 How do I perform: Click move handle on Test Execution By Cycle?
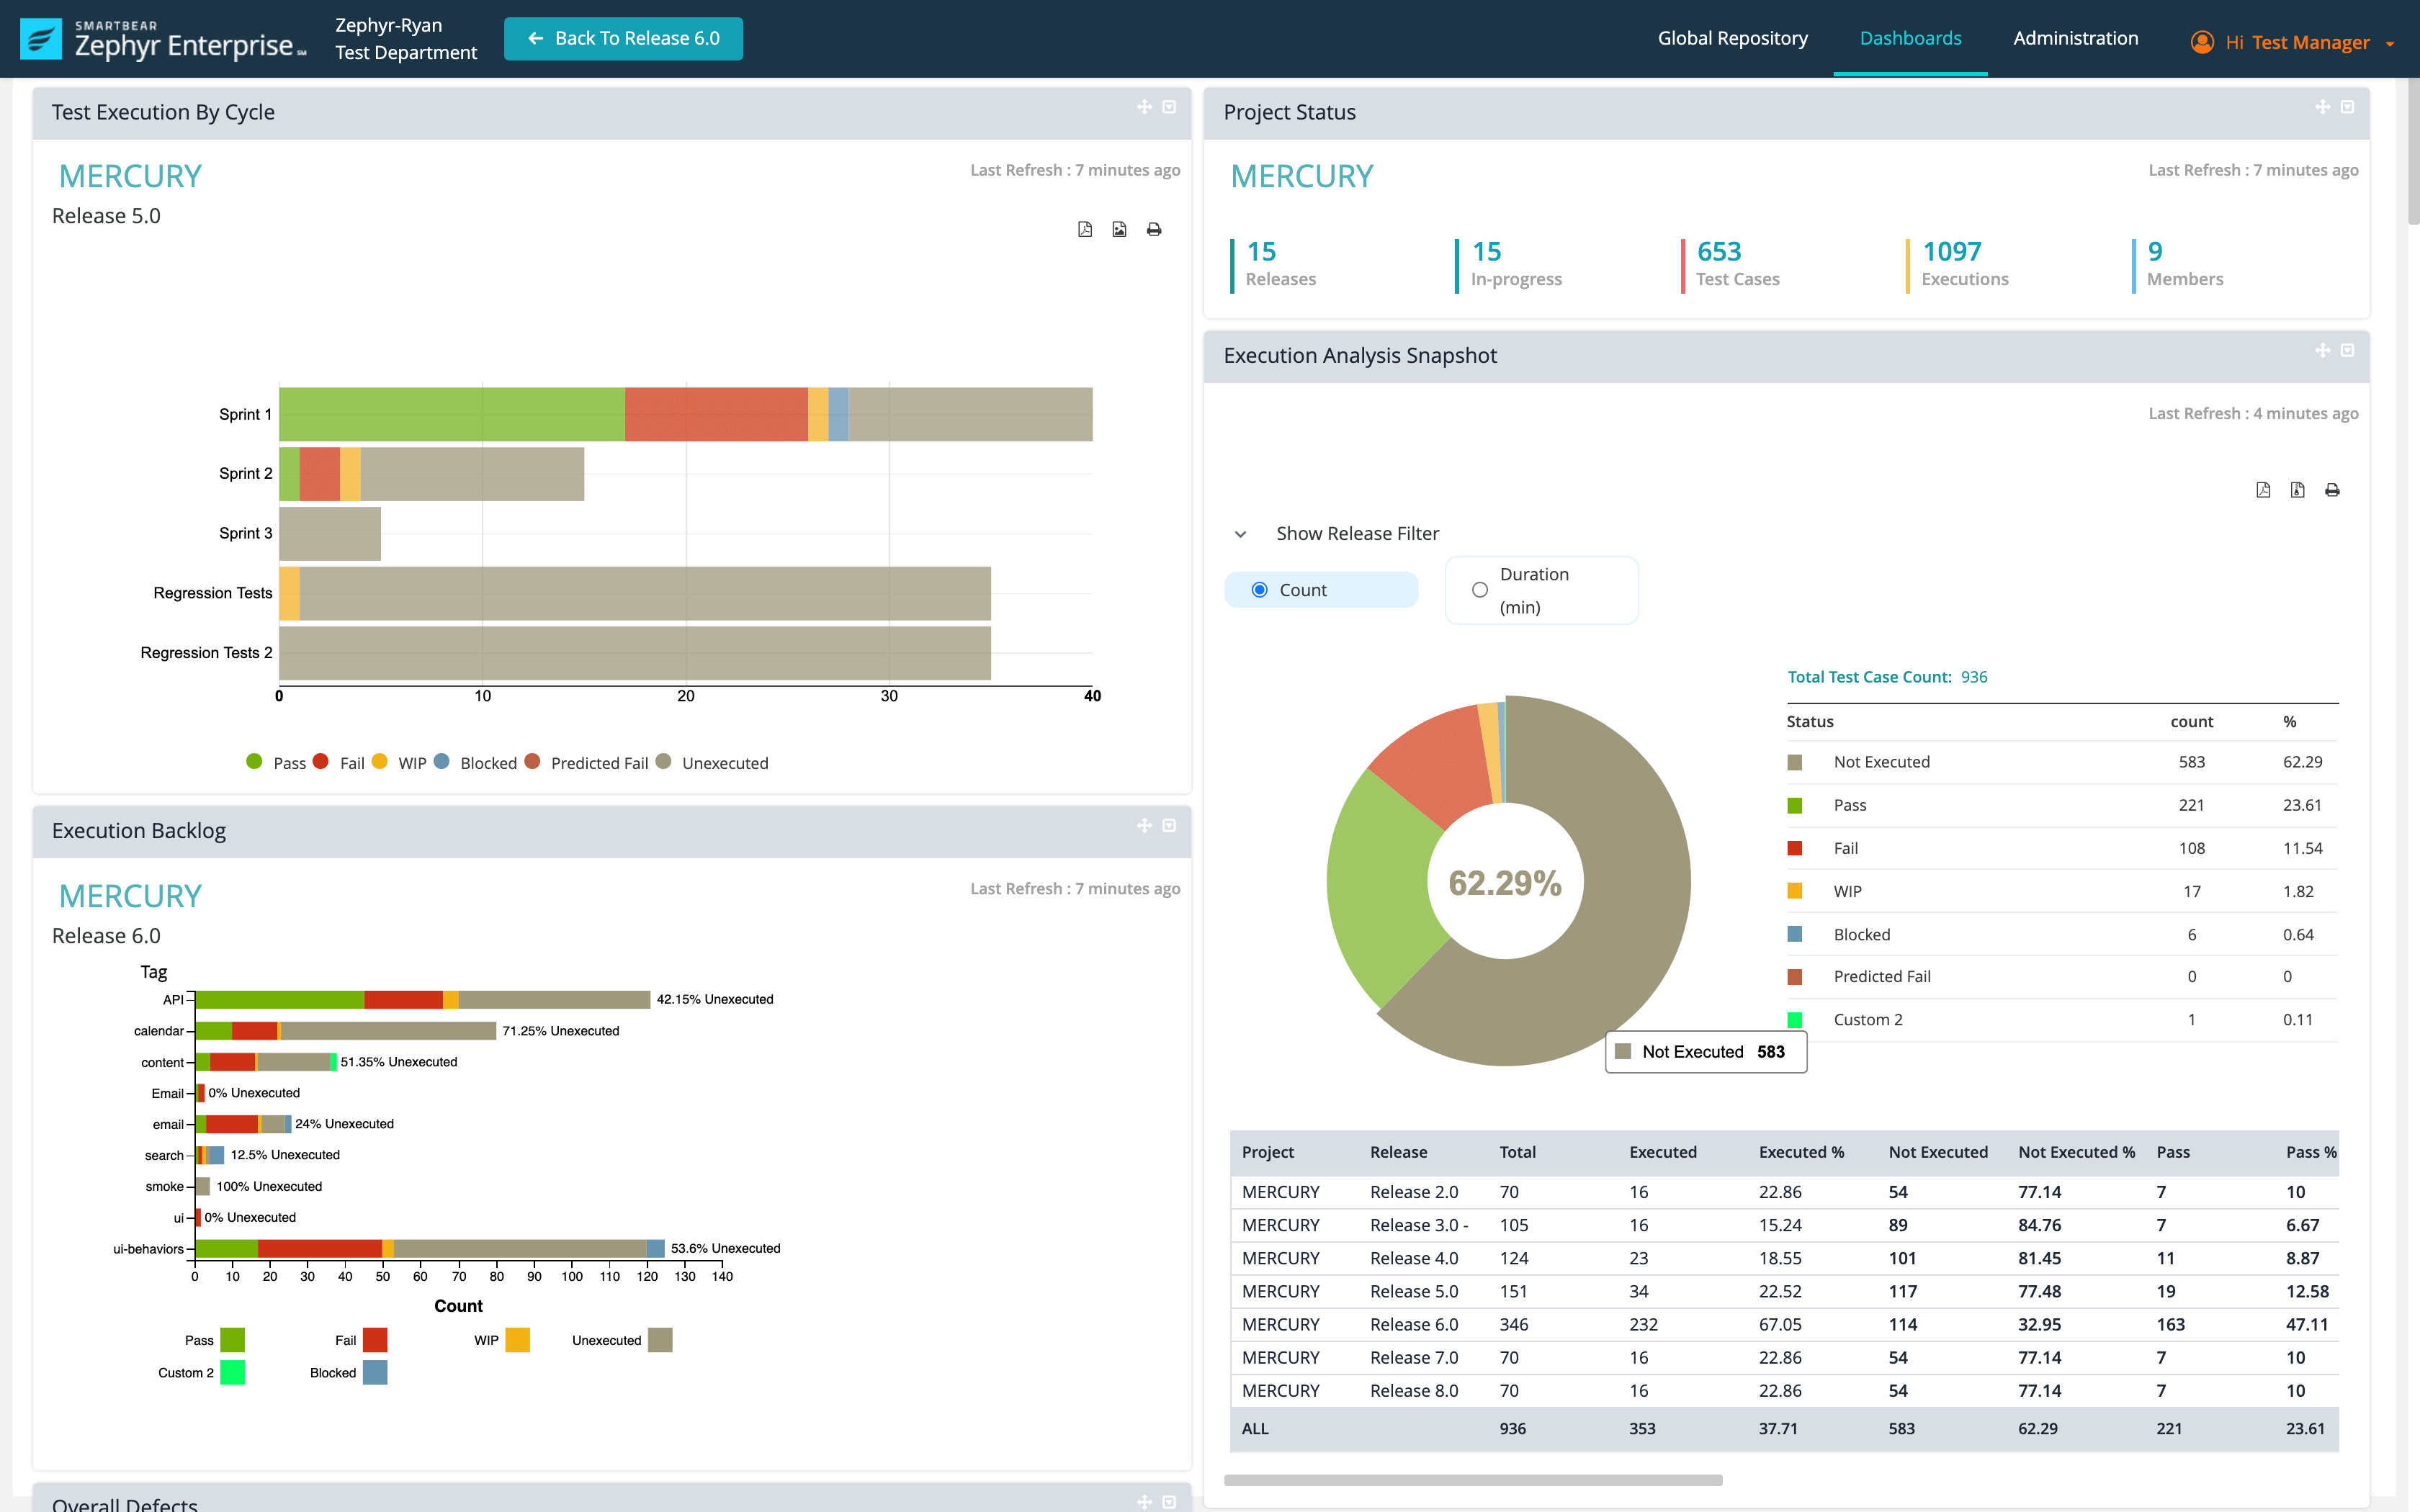coord(1144,107)
